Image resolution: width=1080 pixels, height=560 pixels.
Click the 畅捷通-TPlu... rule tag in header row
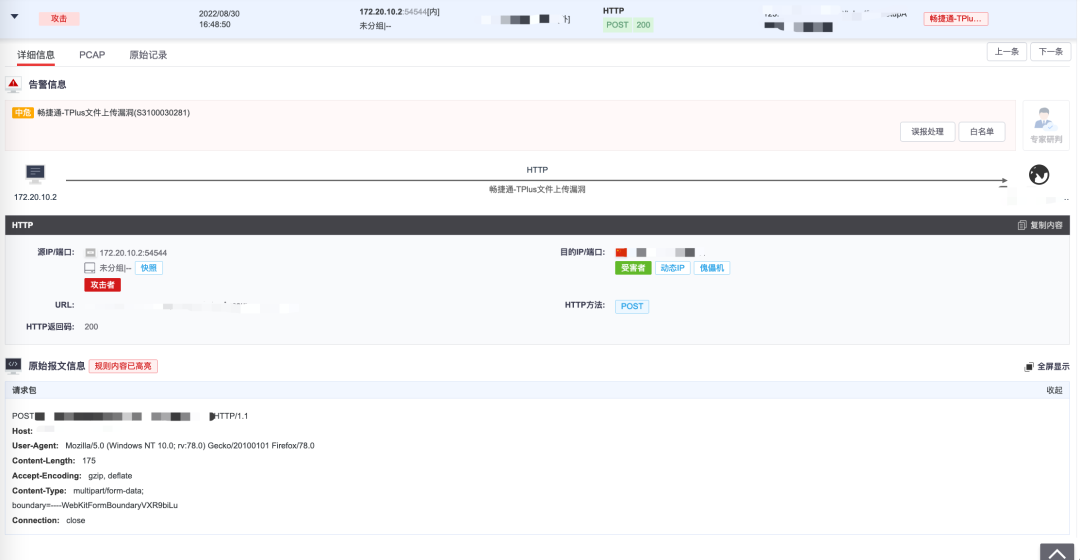click(955, 19)
